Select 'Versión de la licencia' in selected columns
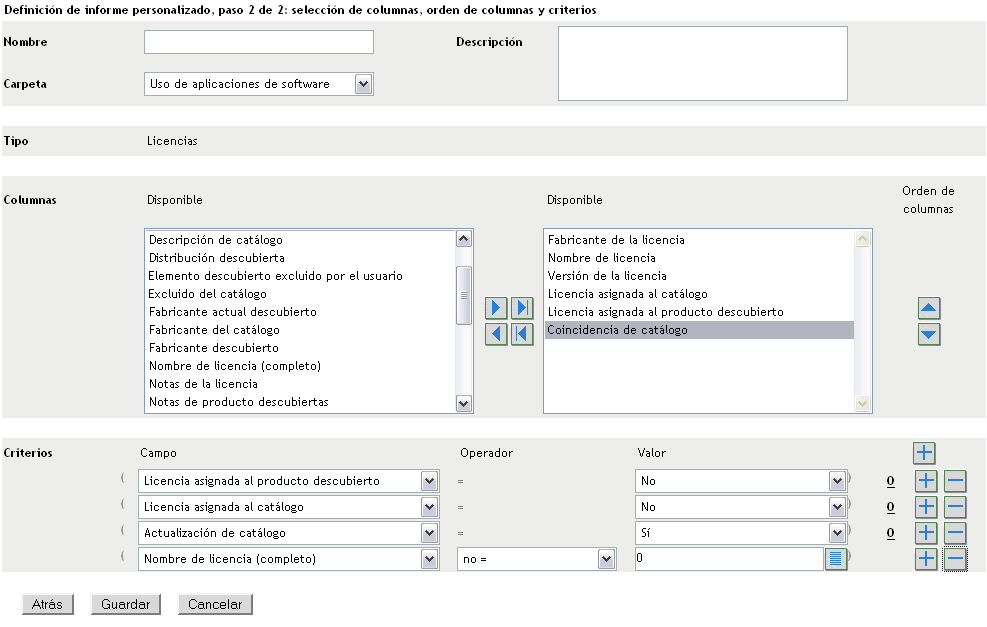 click(x=607, y=276)
